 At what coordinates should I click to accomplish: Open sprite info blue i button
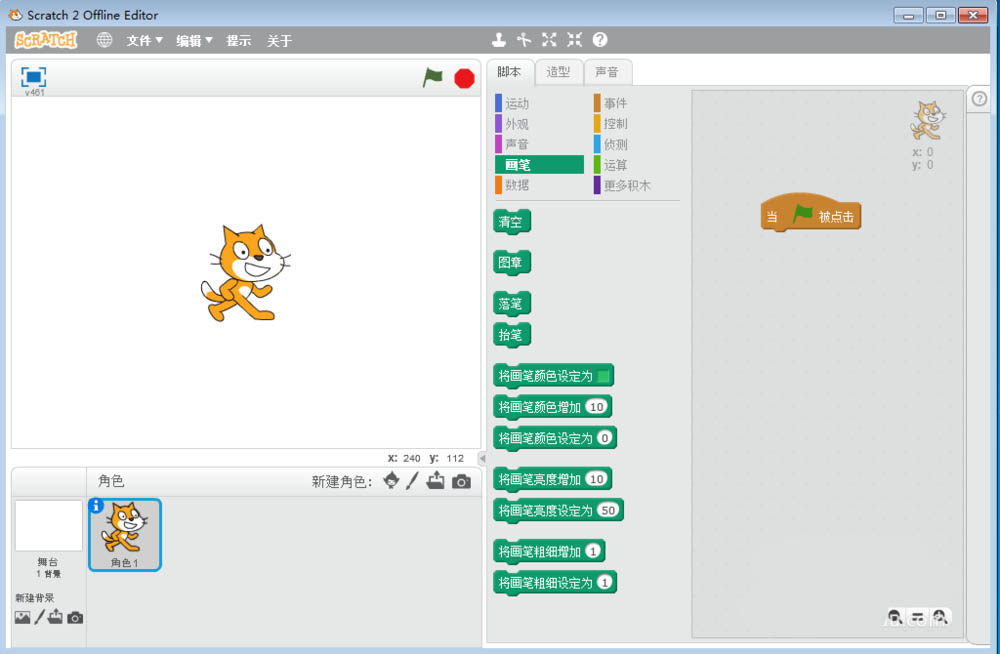click(x=96, y=505)
